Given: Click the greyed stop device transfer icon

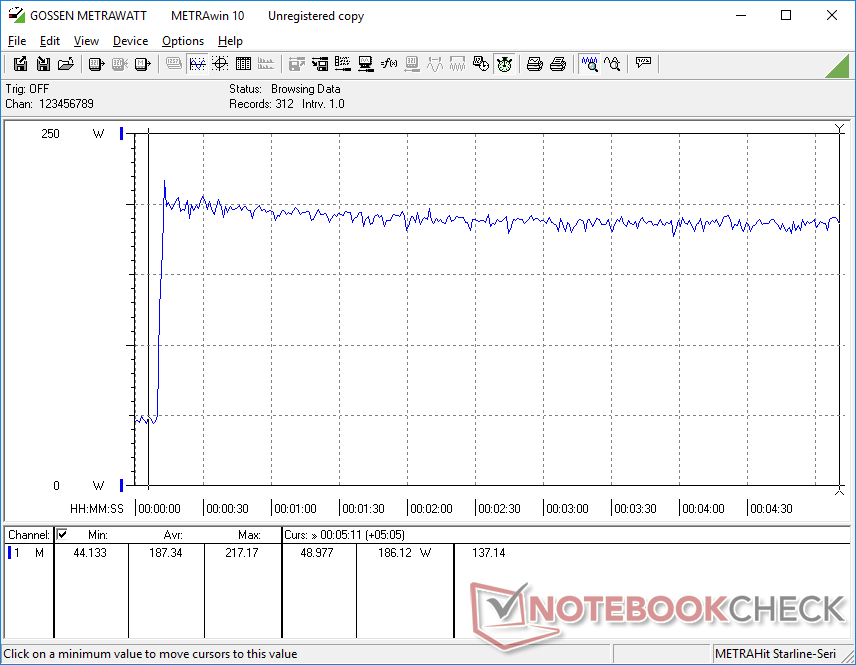Looking at the screenshot, I should [x=120, y=64].
